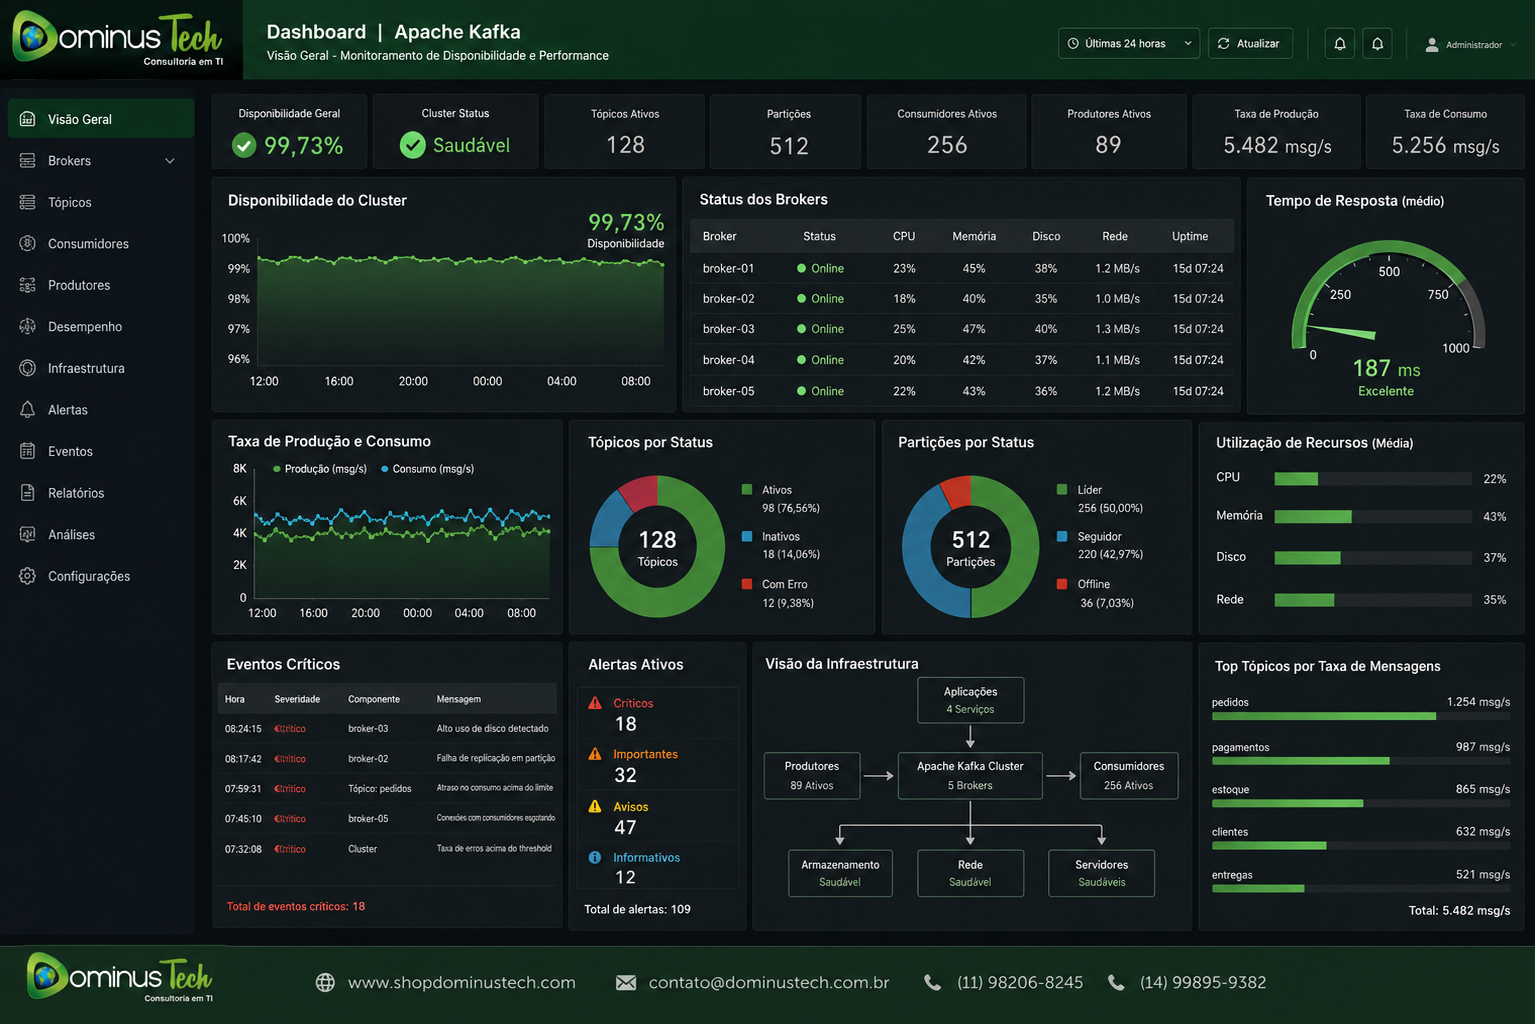
Task: Click the Configurações gear icon
Action: click(x=28, y=576)
